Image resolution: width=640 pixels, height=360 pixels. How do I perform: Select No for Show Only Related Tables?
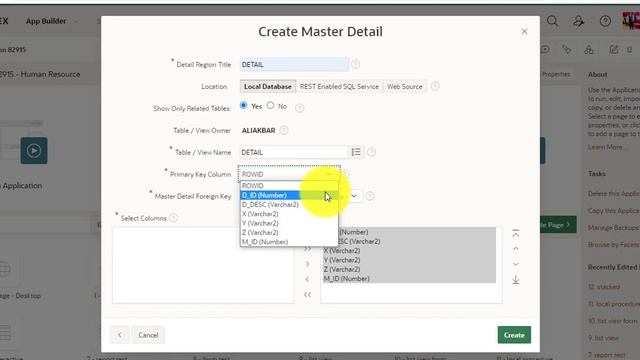click(270, 105)
